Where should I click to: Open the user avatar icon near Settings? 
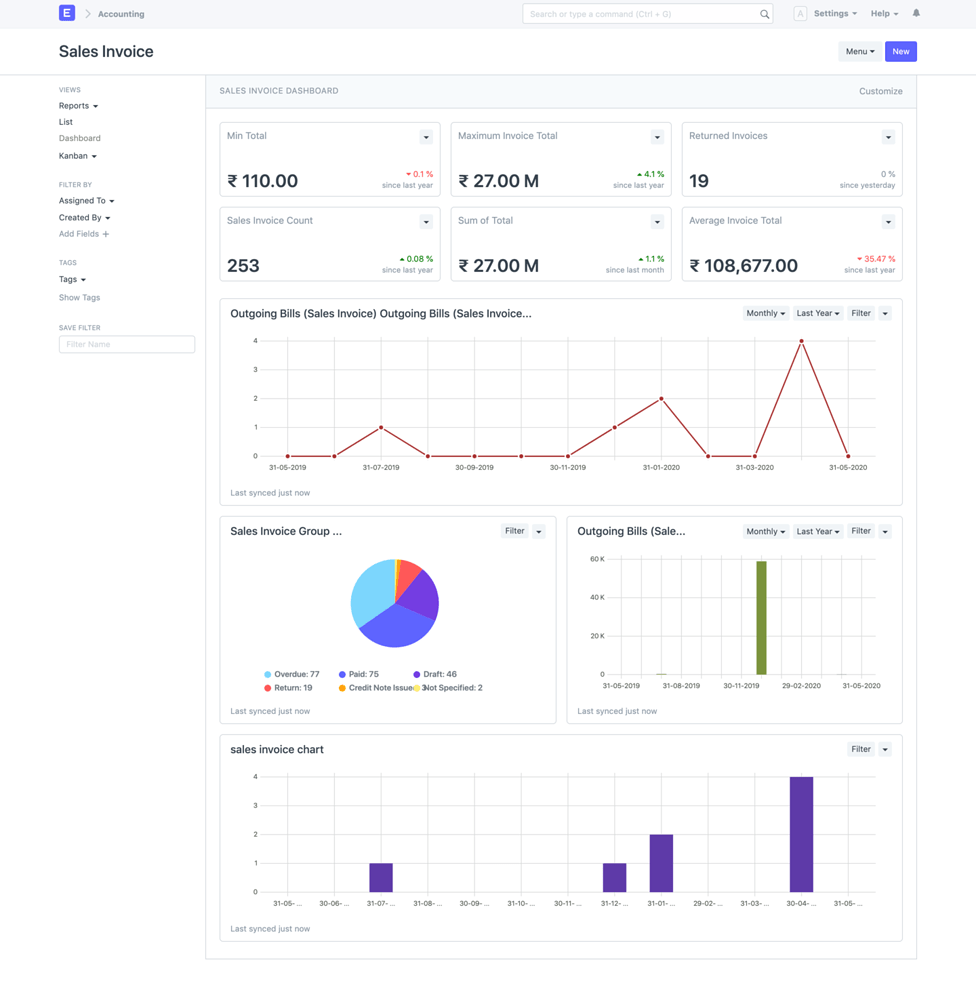click(800, 13)
